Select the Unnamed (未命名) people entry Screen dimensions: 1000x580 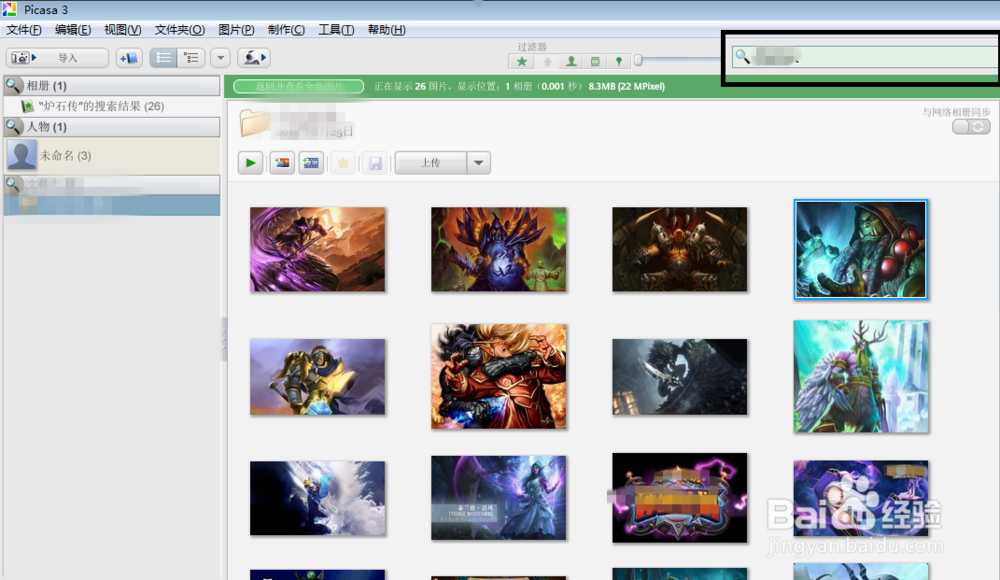pyautogui.click(x=112, y=155)
